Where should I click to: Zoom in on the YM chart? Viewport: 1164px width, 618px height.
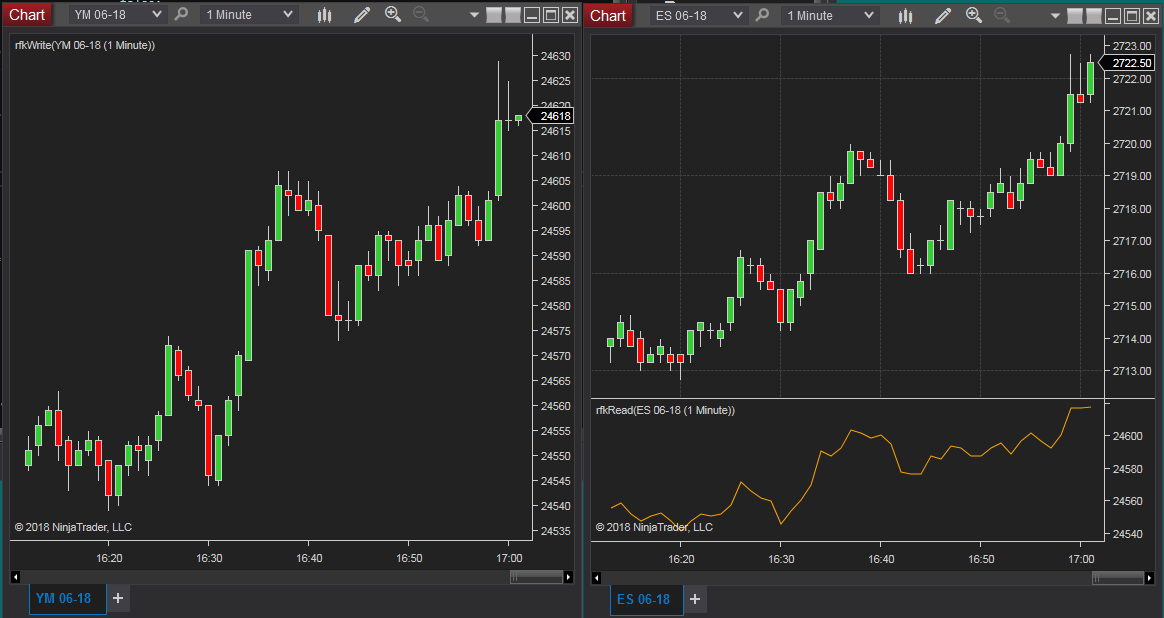tap(393, 14)
